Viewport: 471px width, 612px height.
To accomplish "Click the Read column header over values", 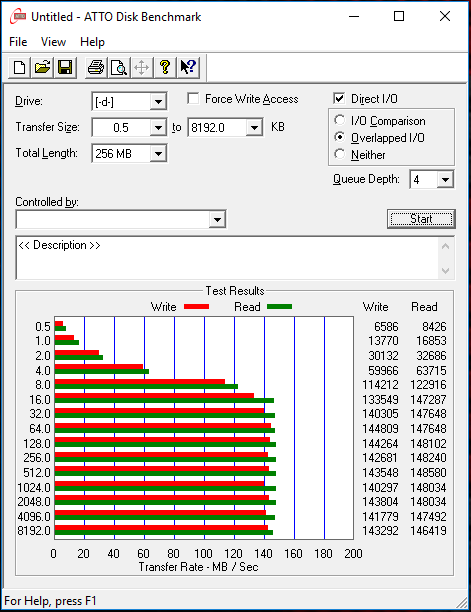I will [424, 307].
